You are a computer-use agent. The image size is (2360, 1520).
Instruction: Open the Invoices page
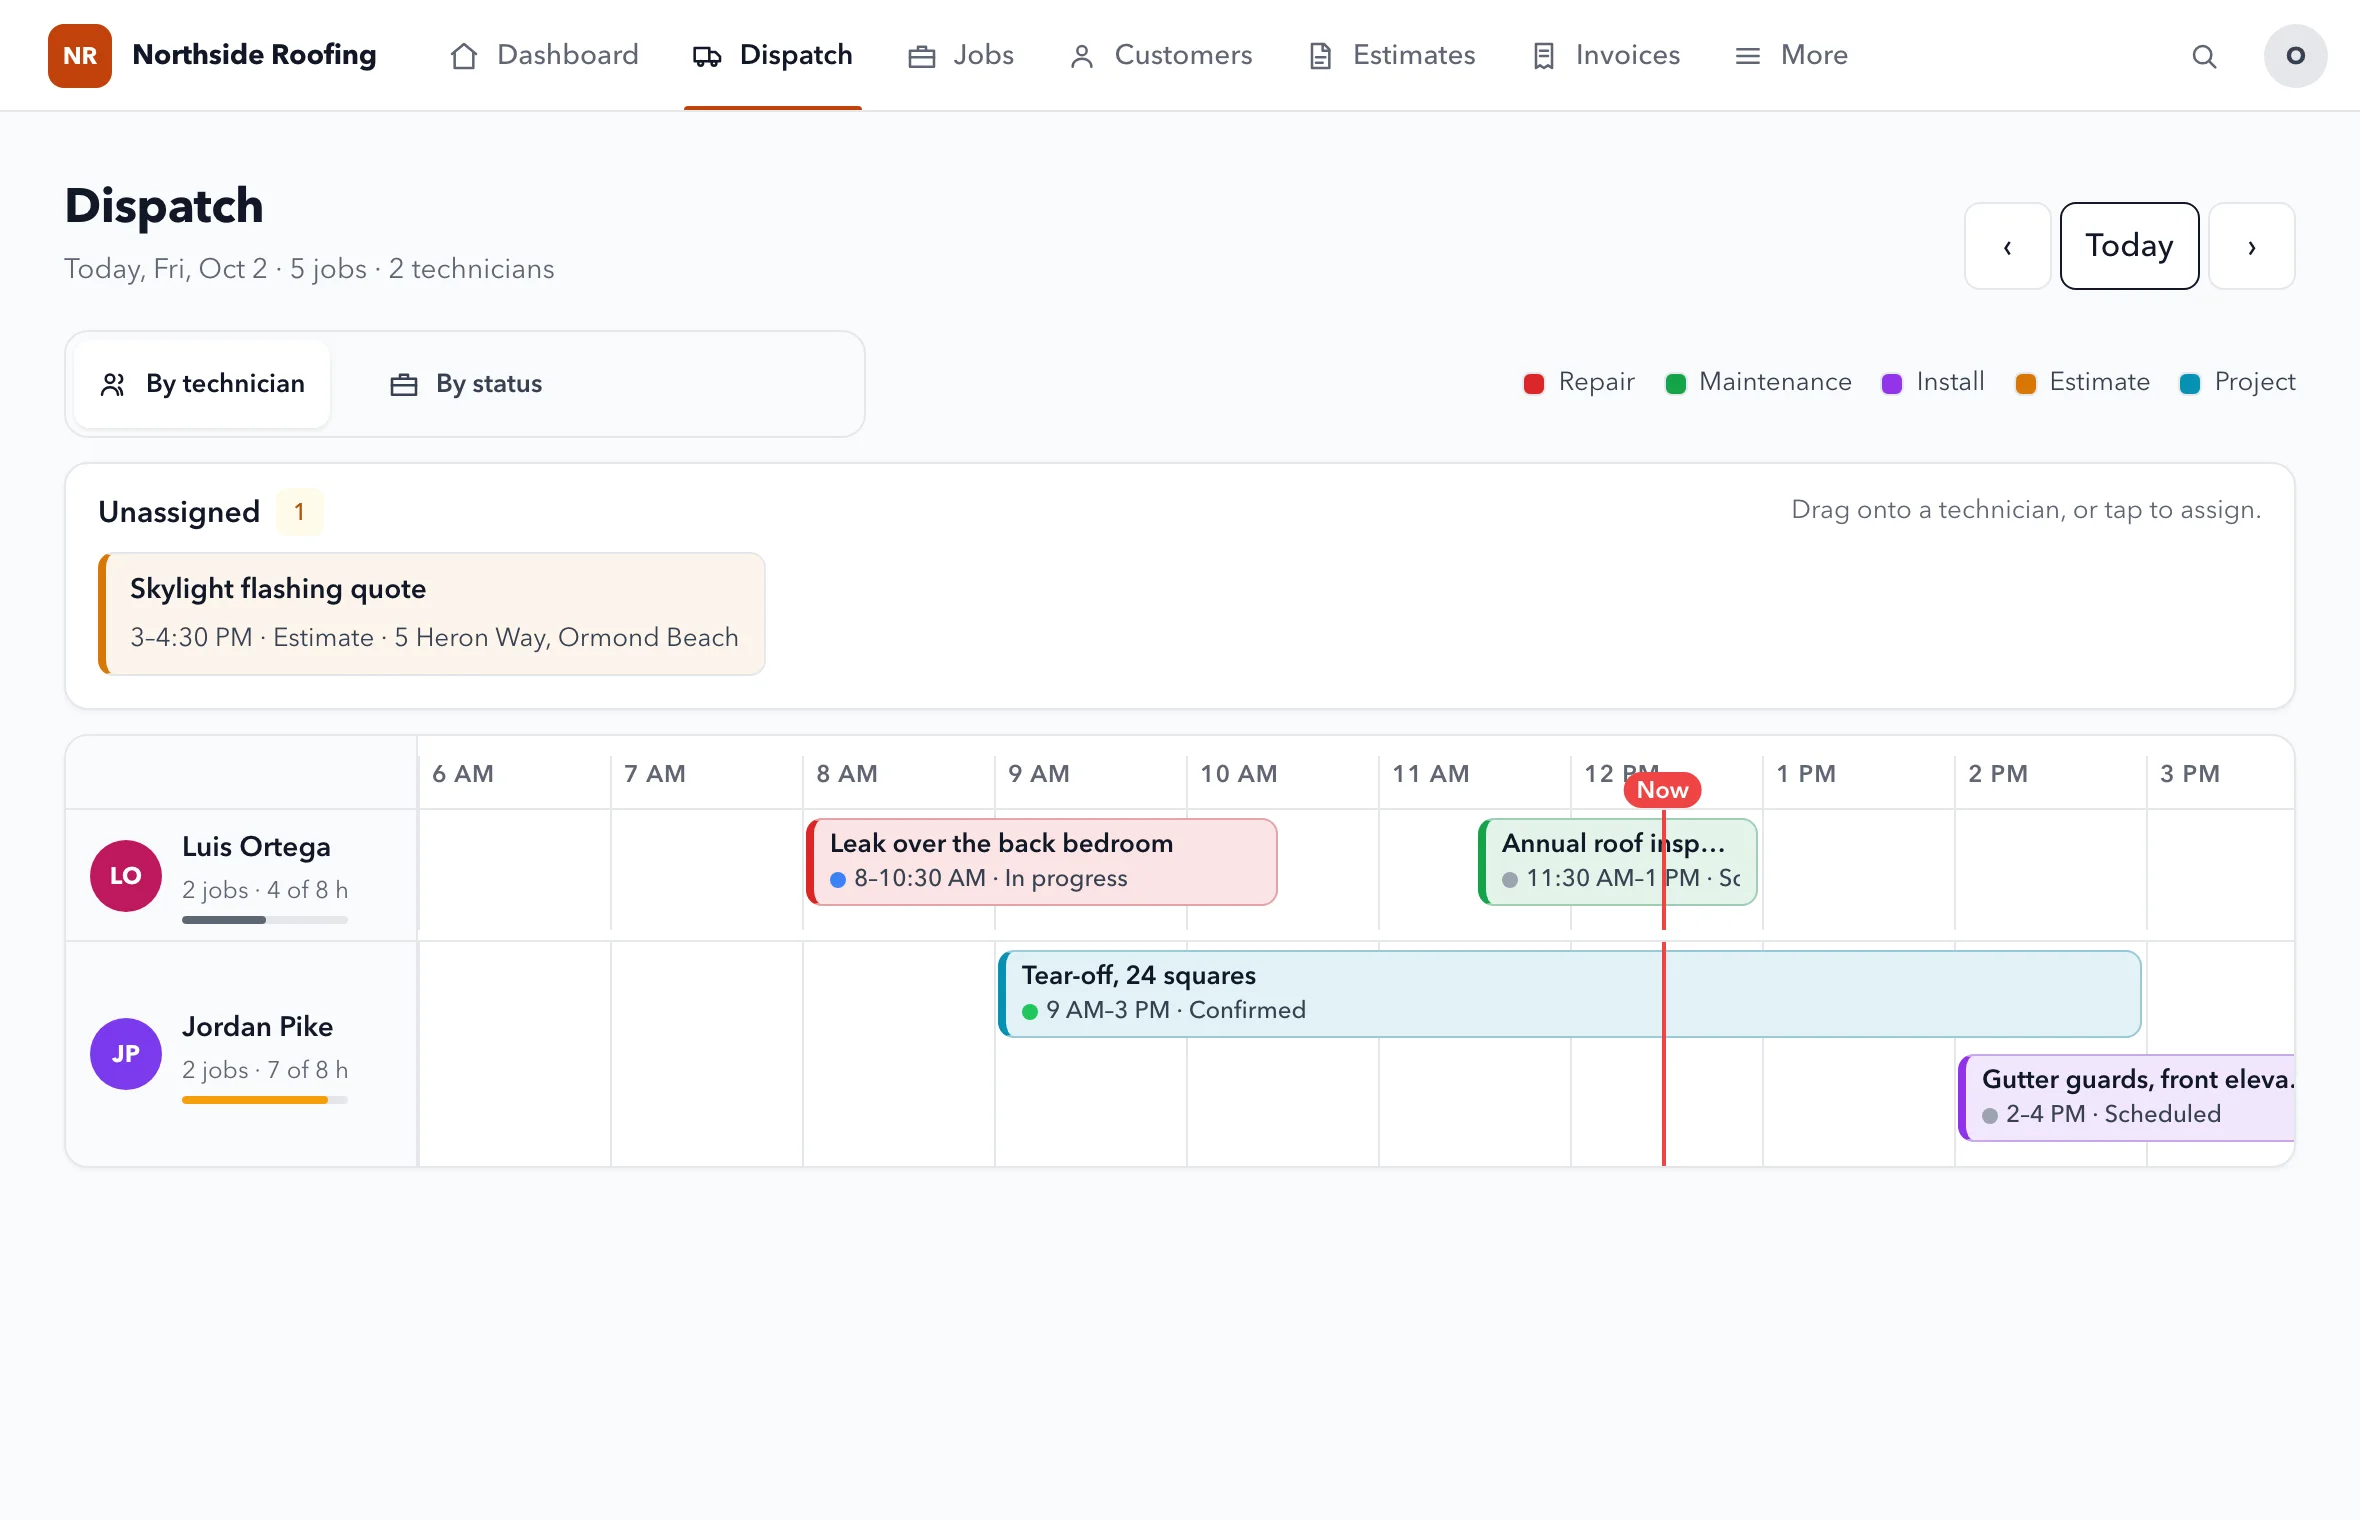(1606, 56)
